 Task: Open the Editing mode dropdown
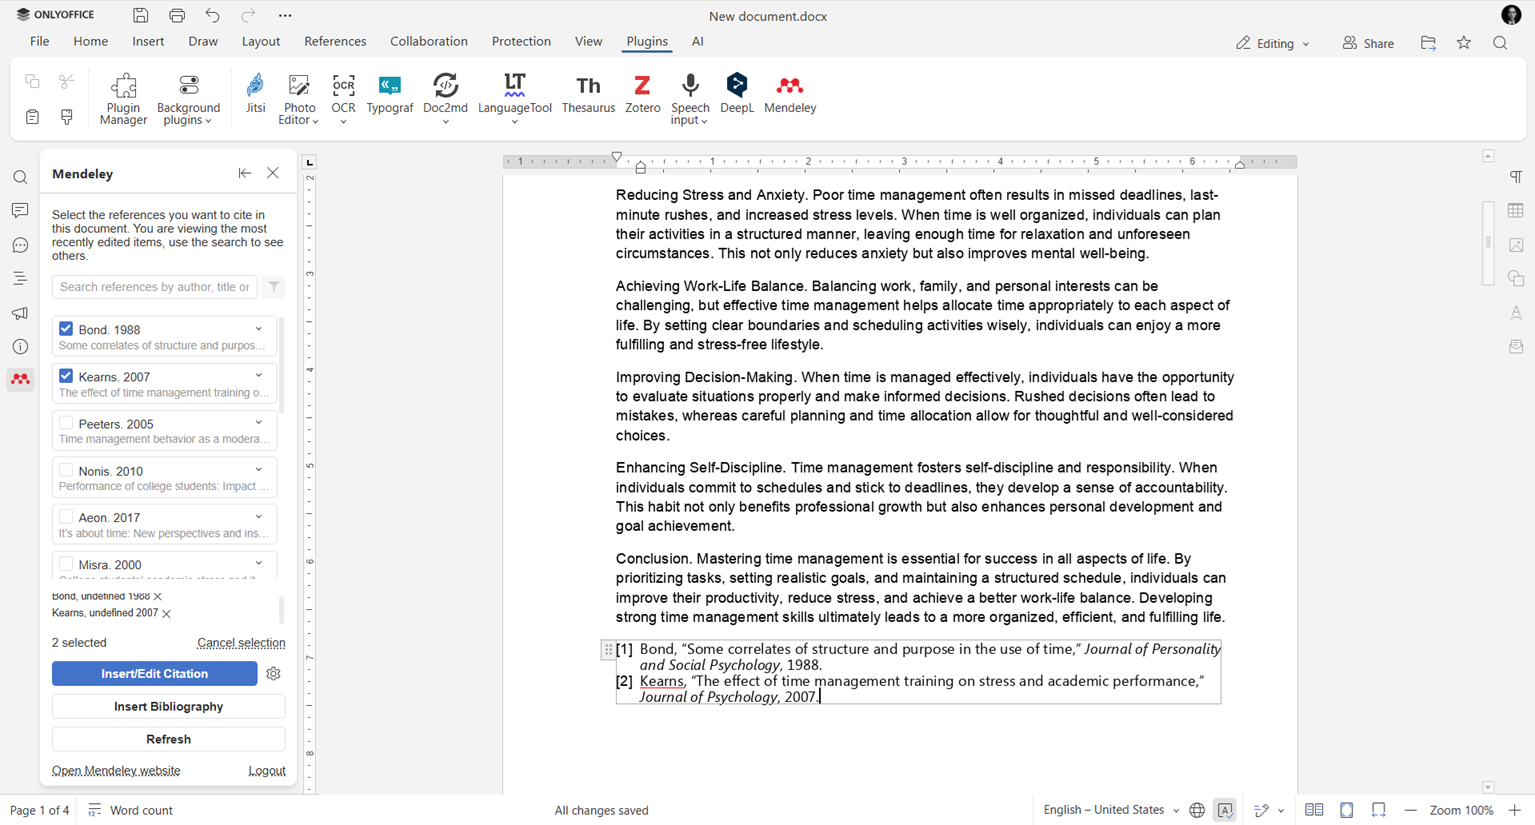pyautogui.click(x=1272, y=43)
